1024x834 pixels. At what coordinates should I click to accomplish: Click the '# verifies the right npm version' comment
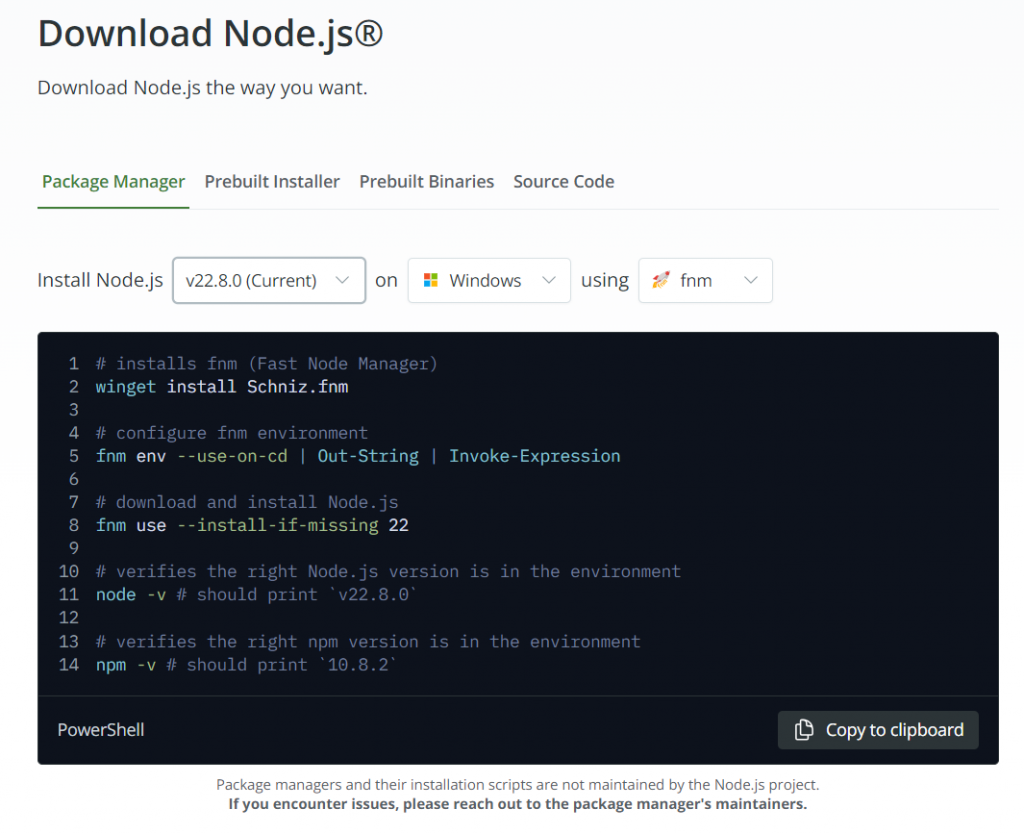[x=368, y=642]
